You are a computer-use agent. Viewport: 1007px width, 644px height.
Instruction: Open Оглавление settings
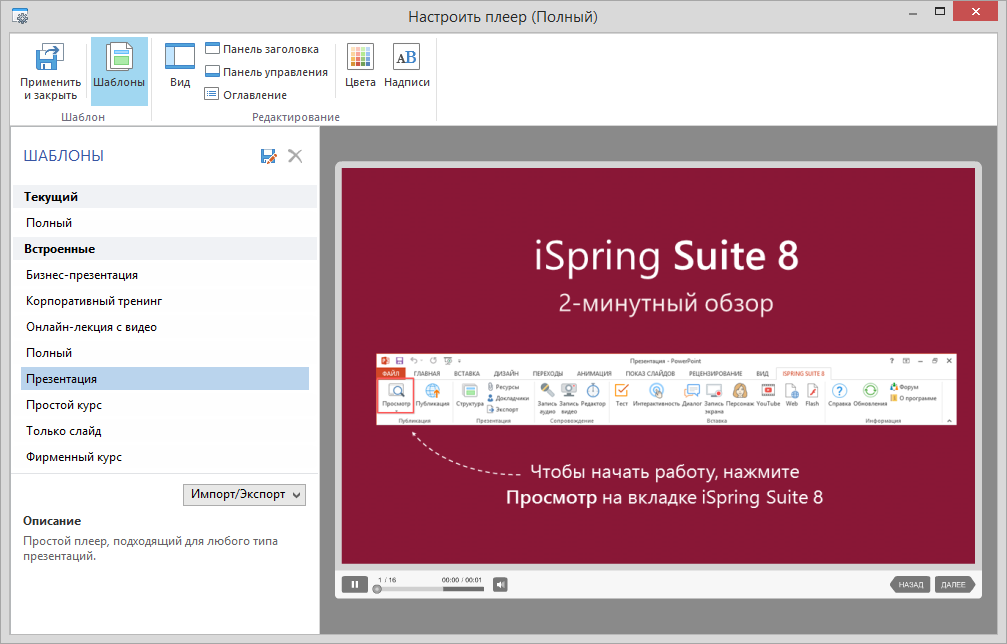[x=245, y=95]
